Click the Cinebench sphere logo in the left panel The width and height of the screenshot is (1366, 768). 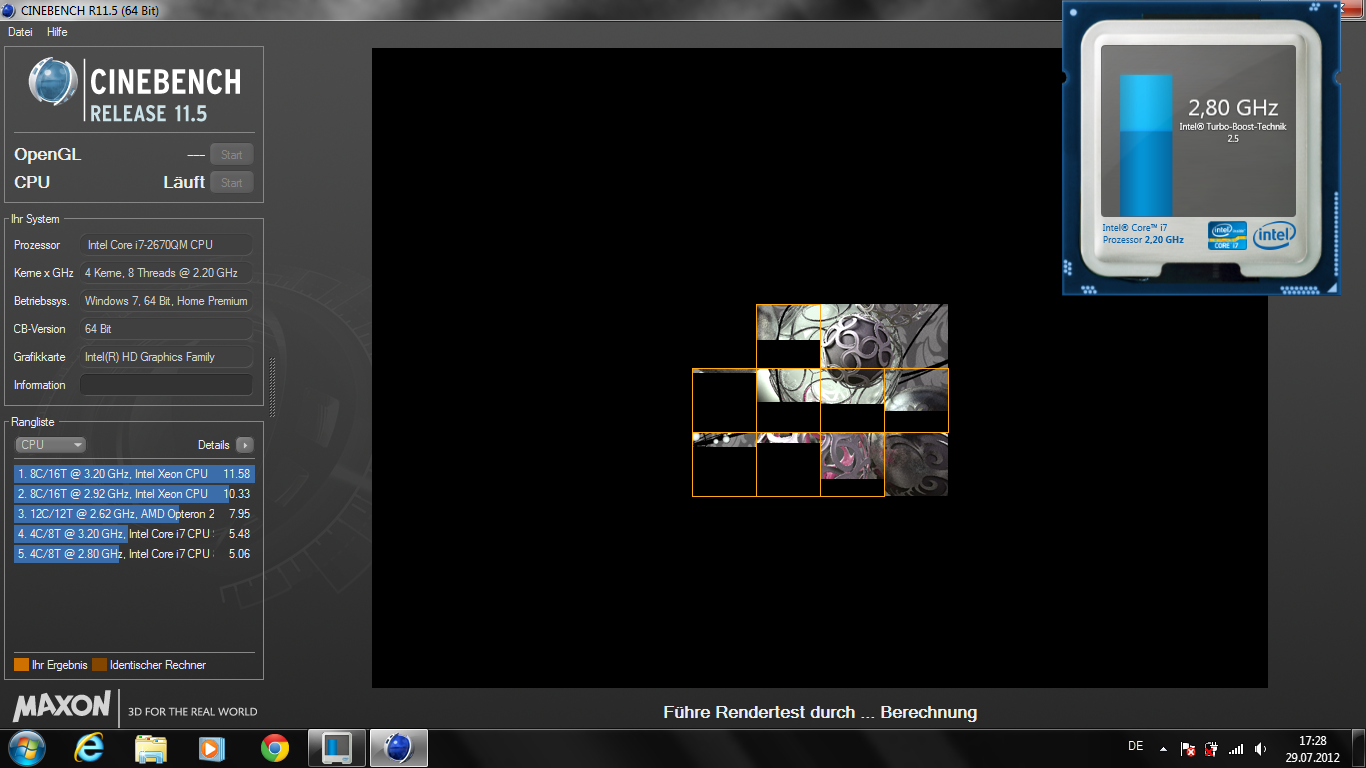pyautogui.click(x=53, y=82)
